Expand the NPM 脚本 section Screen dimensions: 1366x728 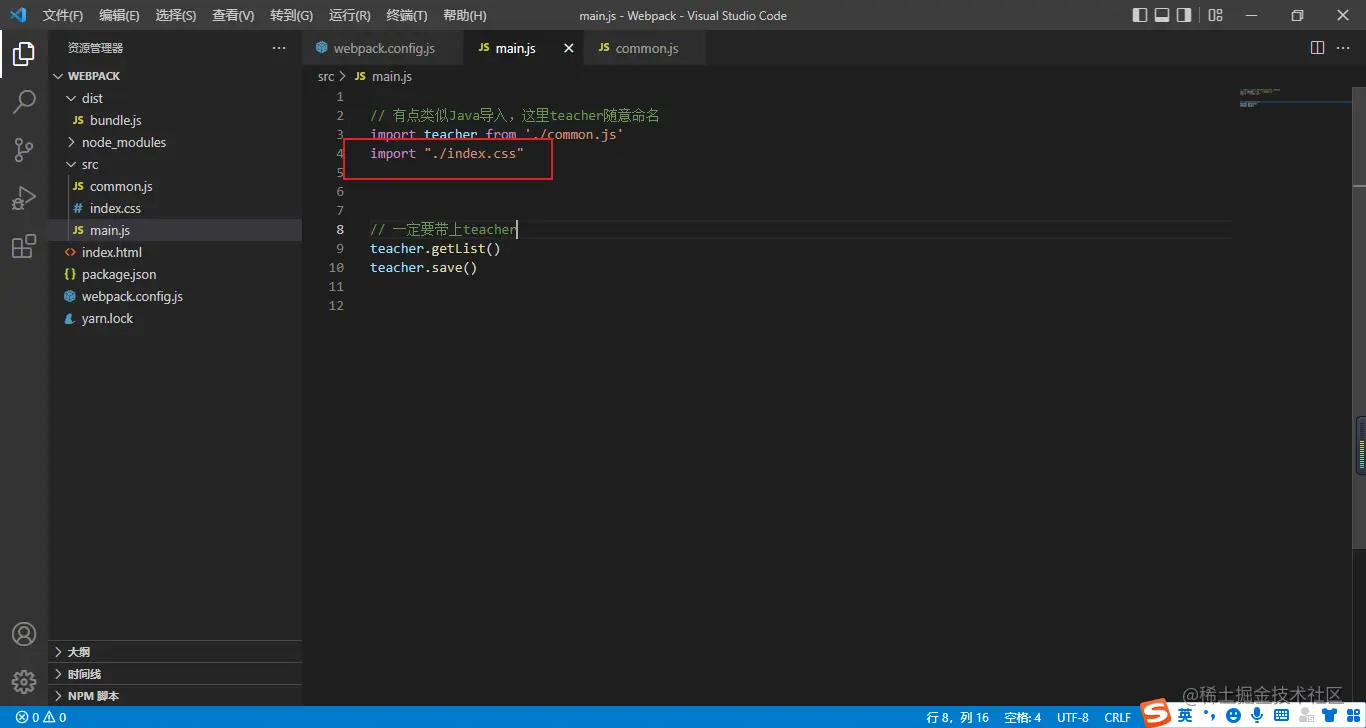click(176, 696)
